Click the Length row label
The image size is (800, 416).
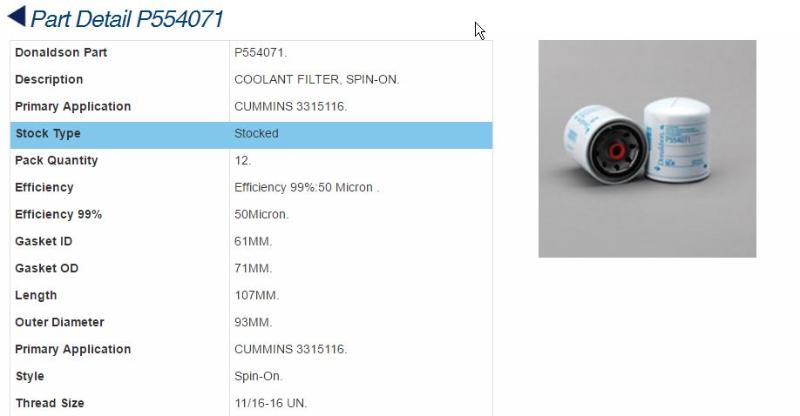[36, 296]
